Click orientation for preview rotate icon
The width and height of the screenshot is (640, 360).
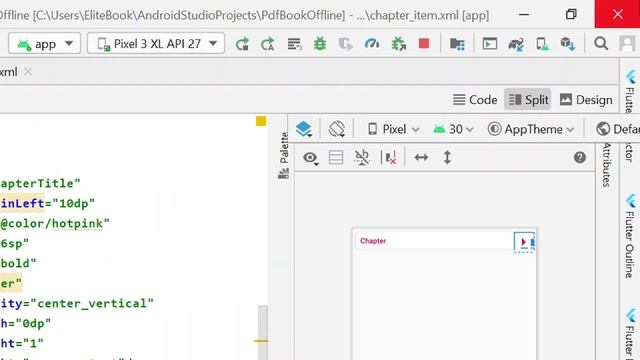pos(337,129)
